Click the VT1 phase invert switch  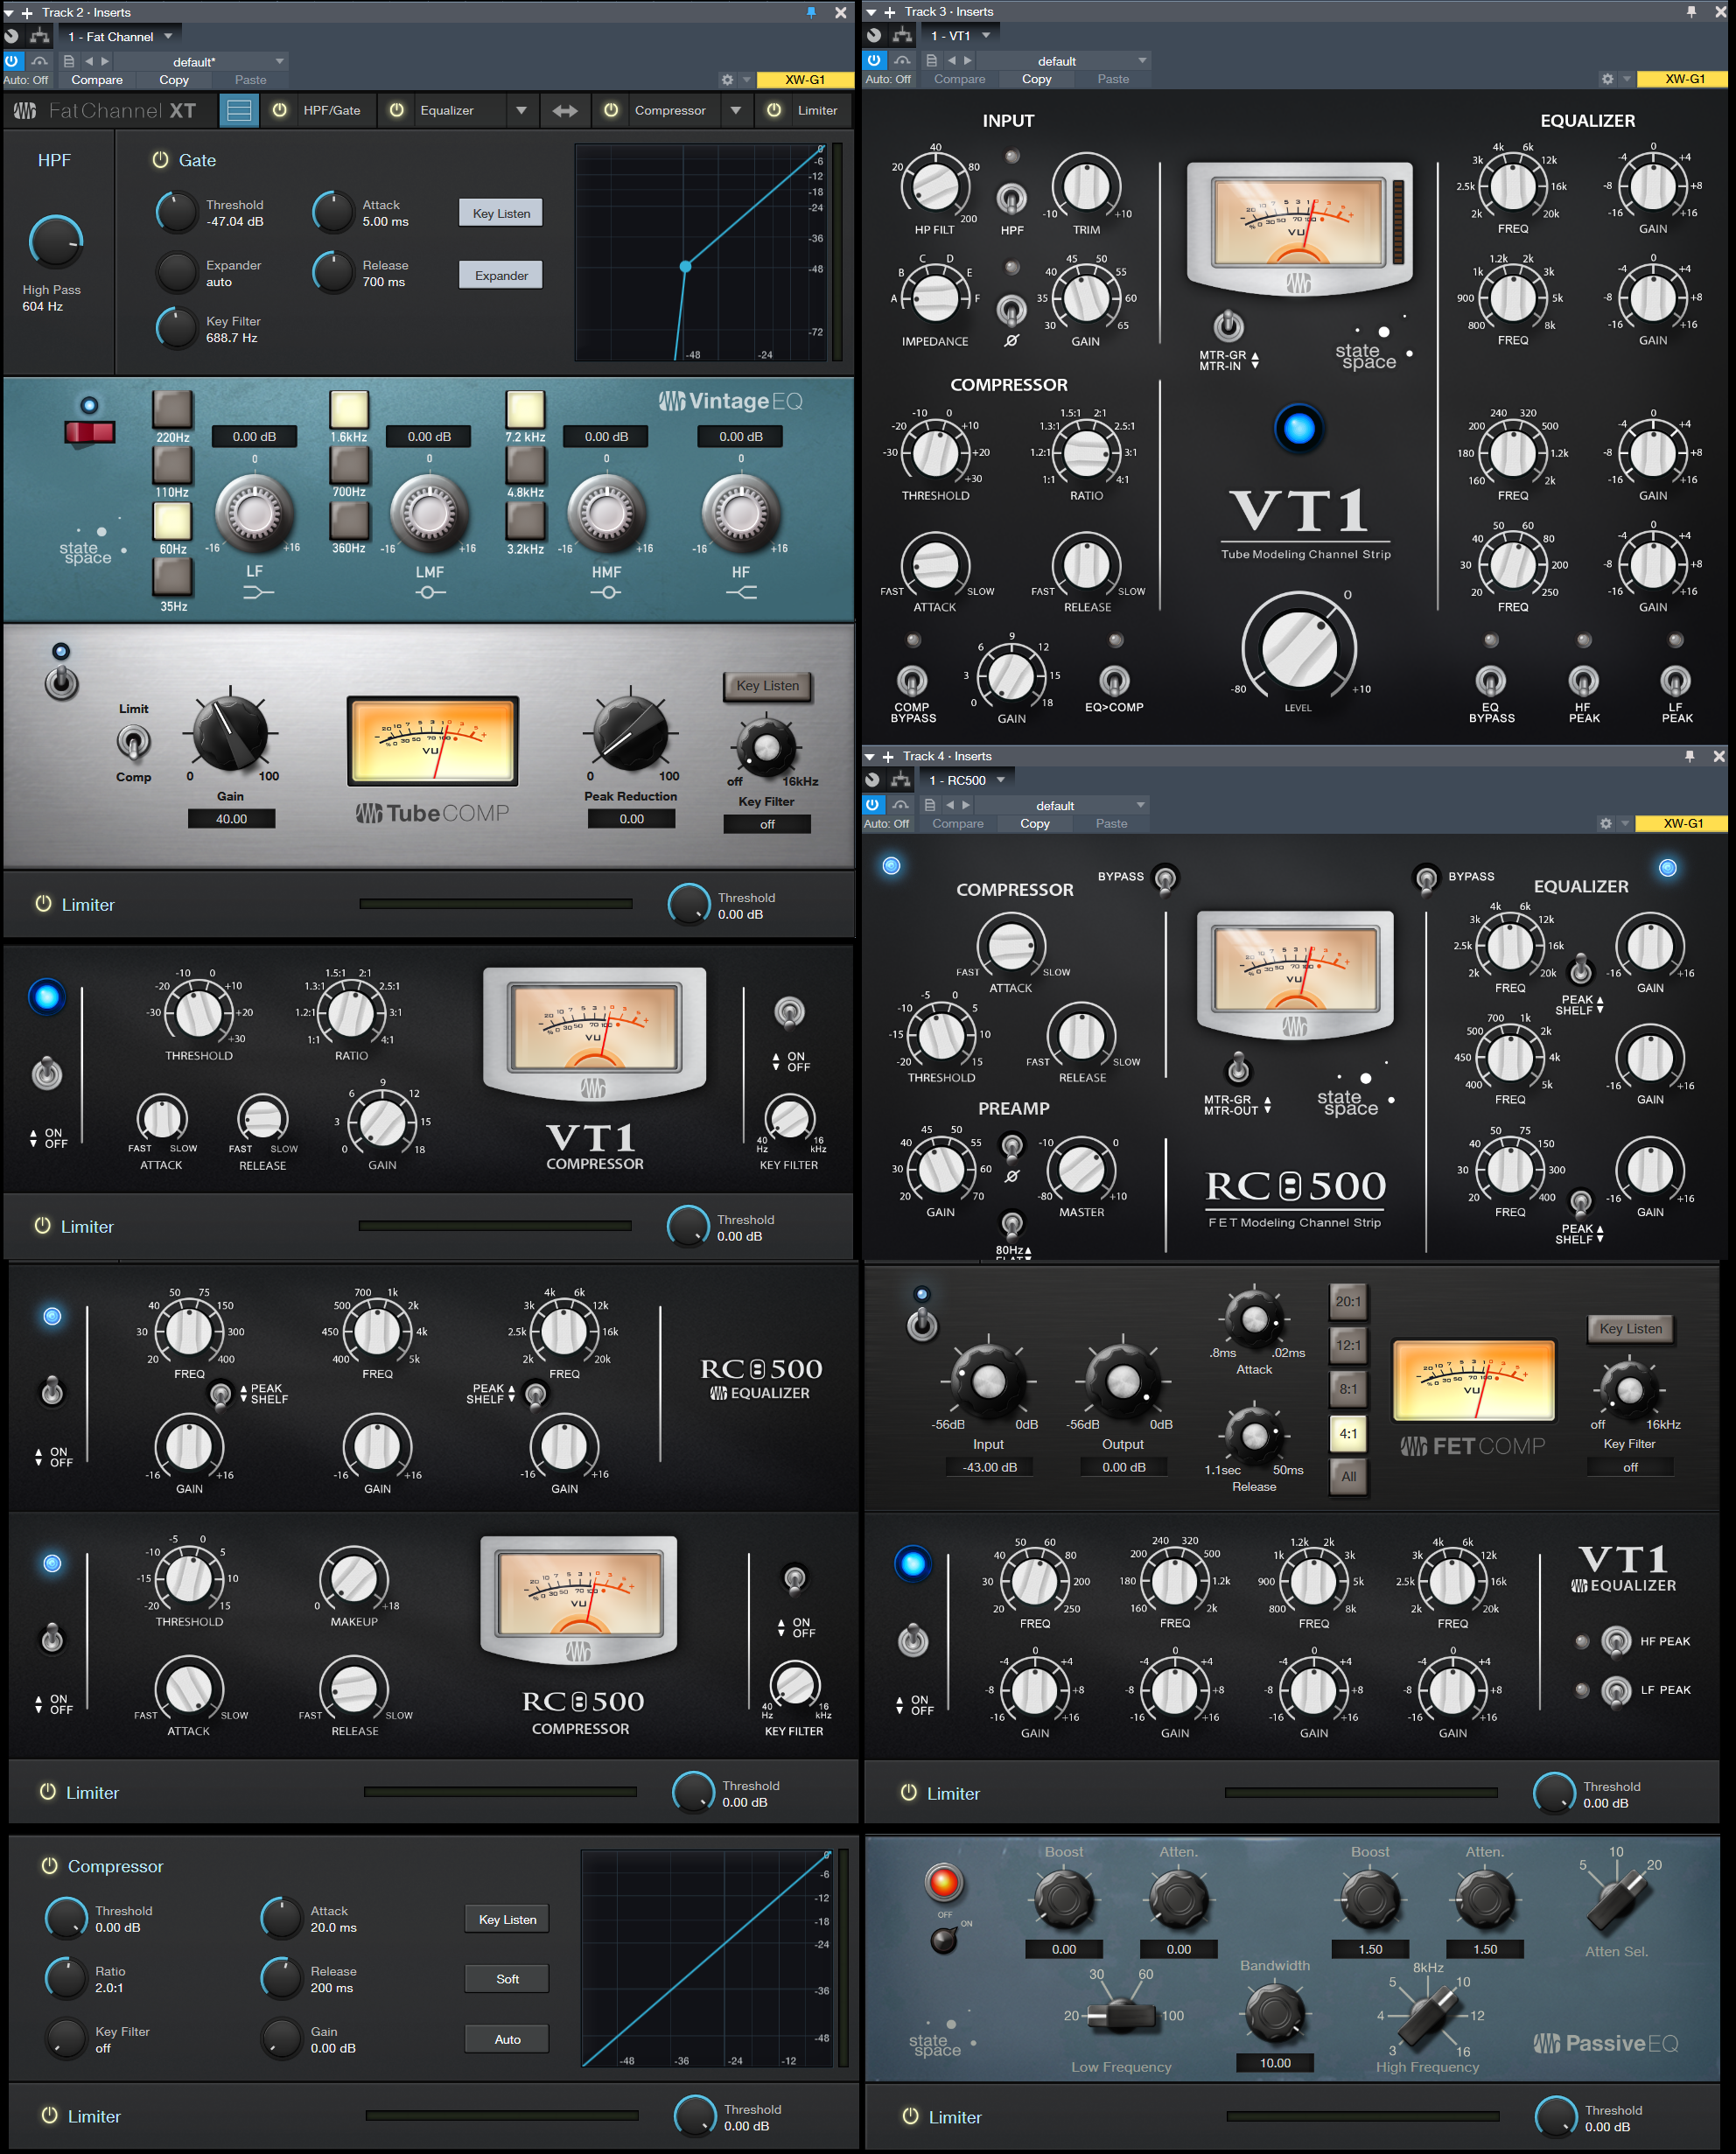coord(1011,311)
